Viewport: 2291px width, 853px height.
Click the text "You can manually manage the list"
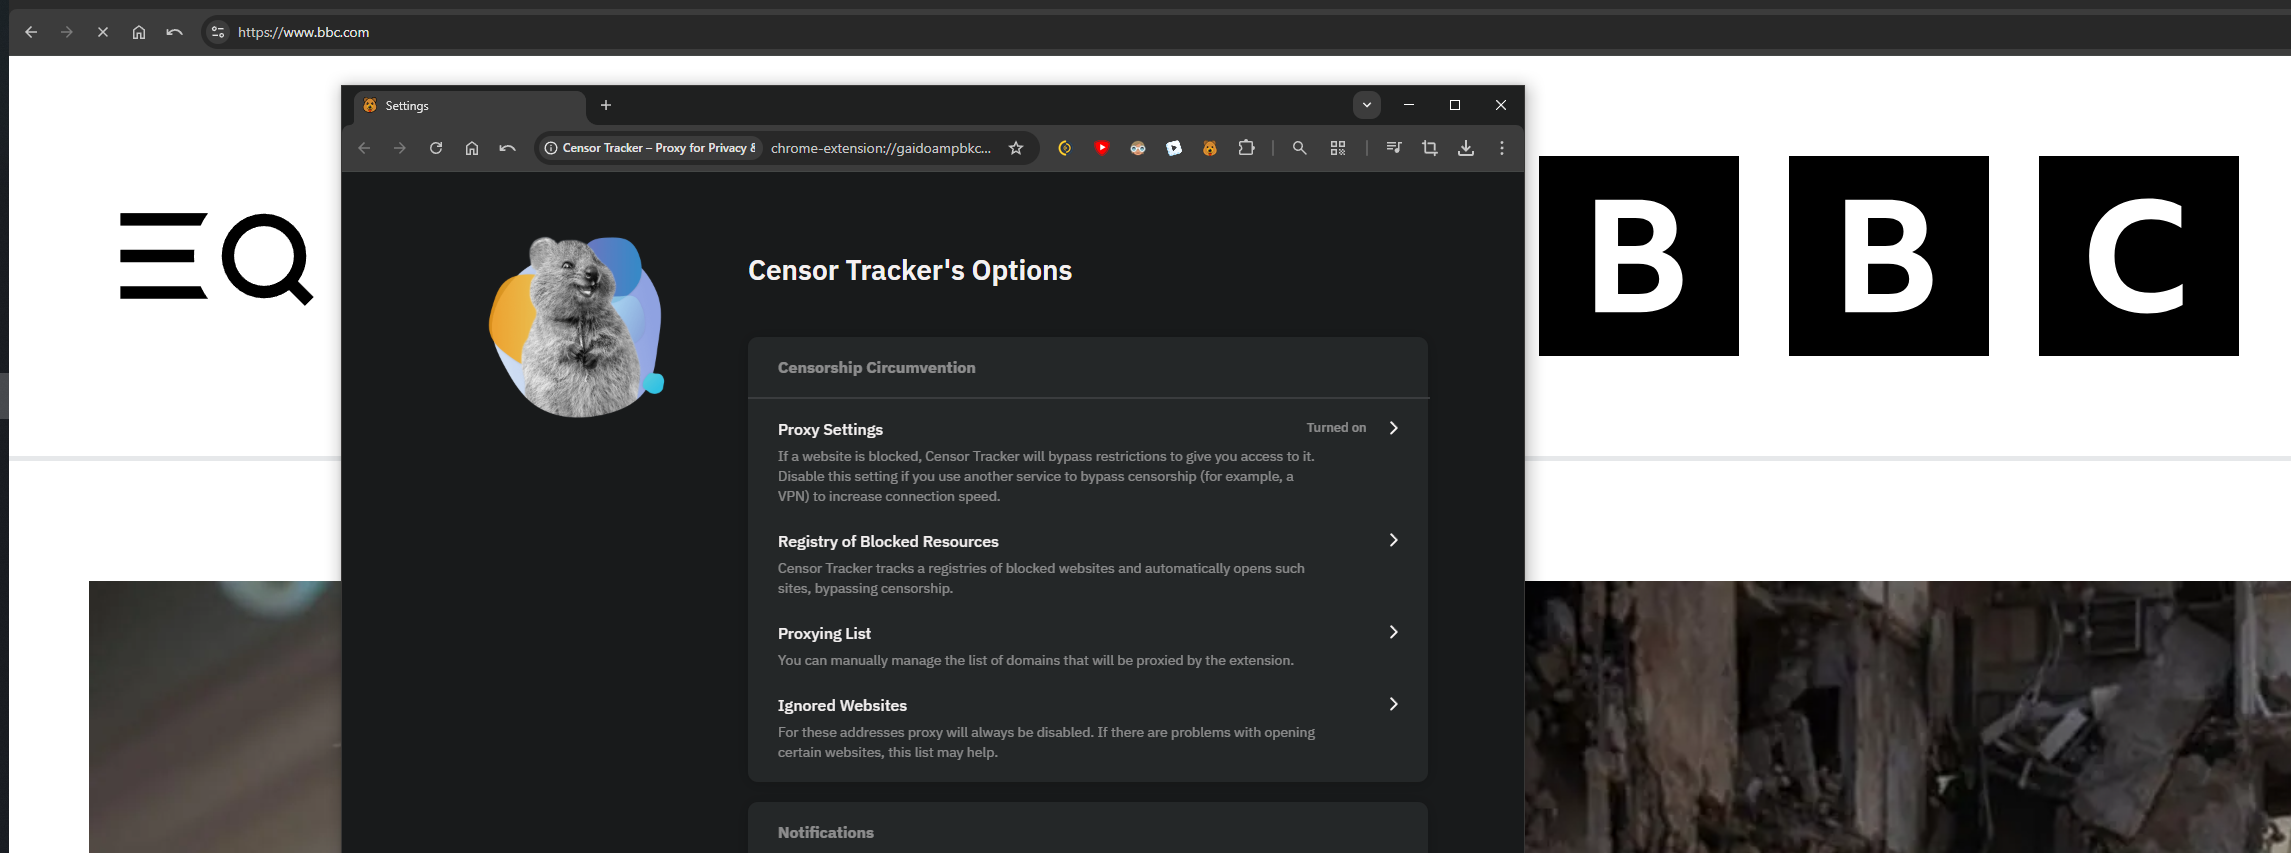coord(1036,660)
